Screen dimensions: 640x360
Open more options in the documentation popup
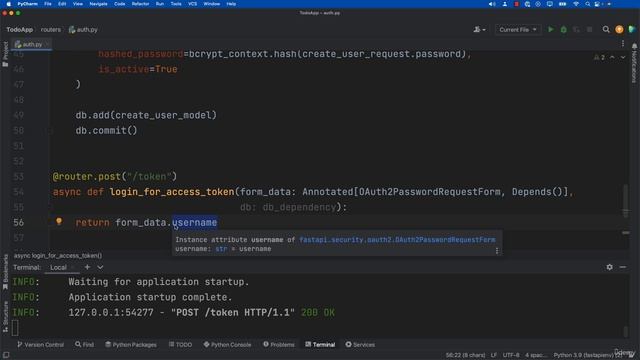click(x=497, y=251)
